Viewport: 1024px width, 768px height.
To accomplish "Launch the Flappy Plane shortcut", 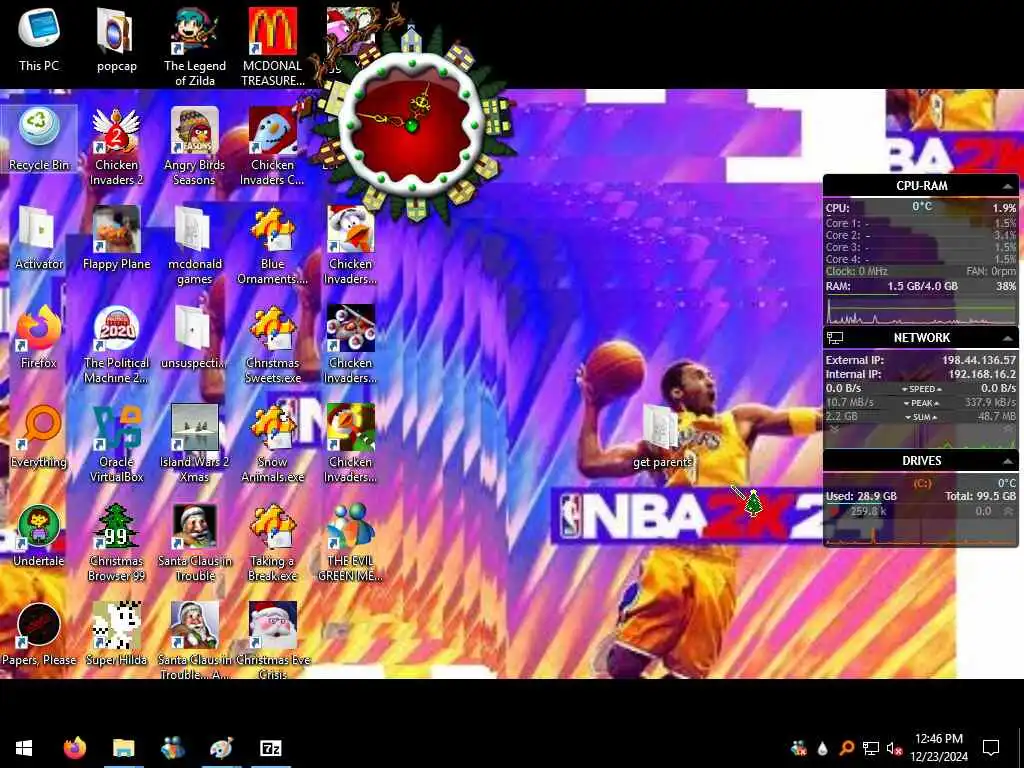I will [x=116, y=238].
